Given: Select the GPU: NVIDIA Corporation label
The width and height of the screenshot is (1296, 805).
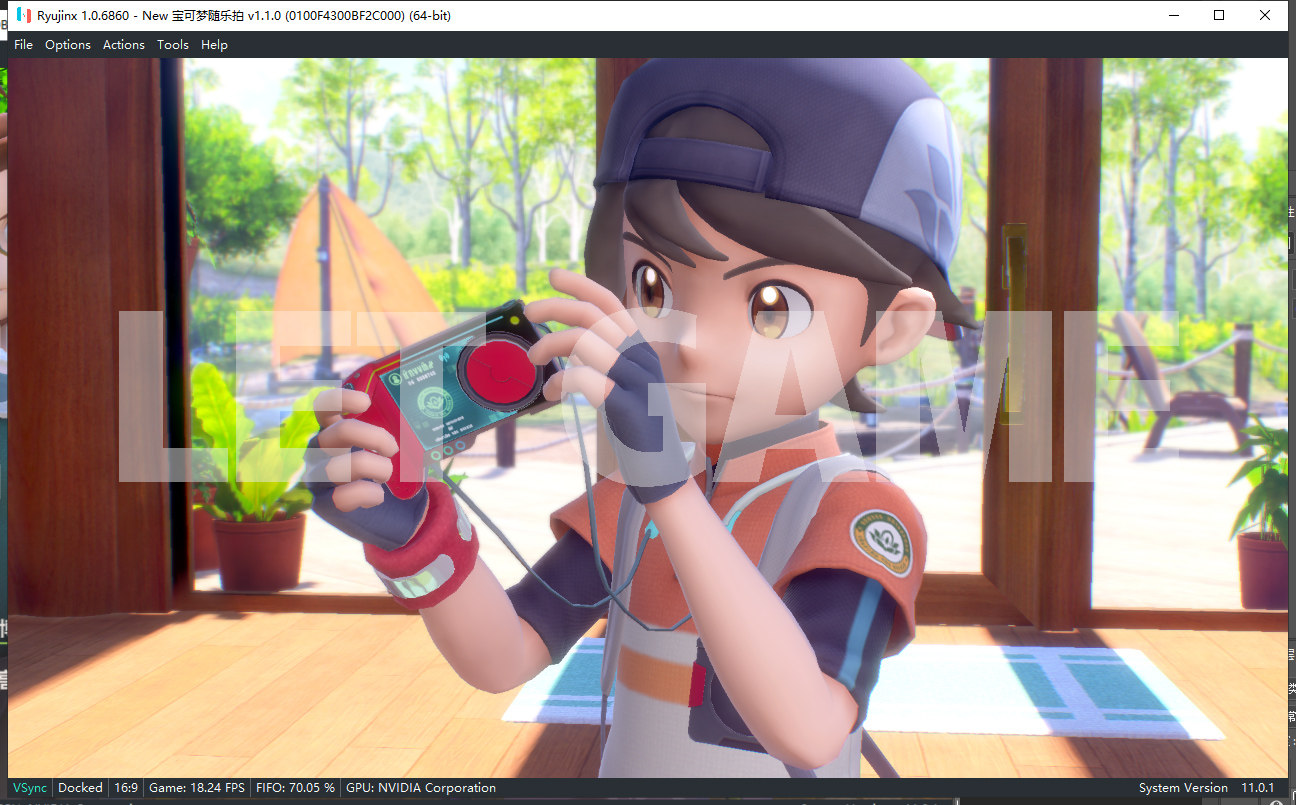Looking at the screenshot, I should (421, 788).
